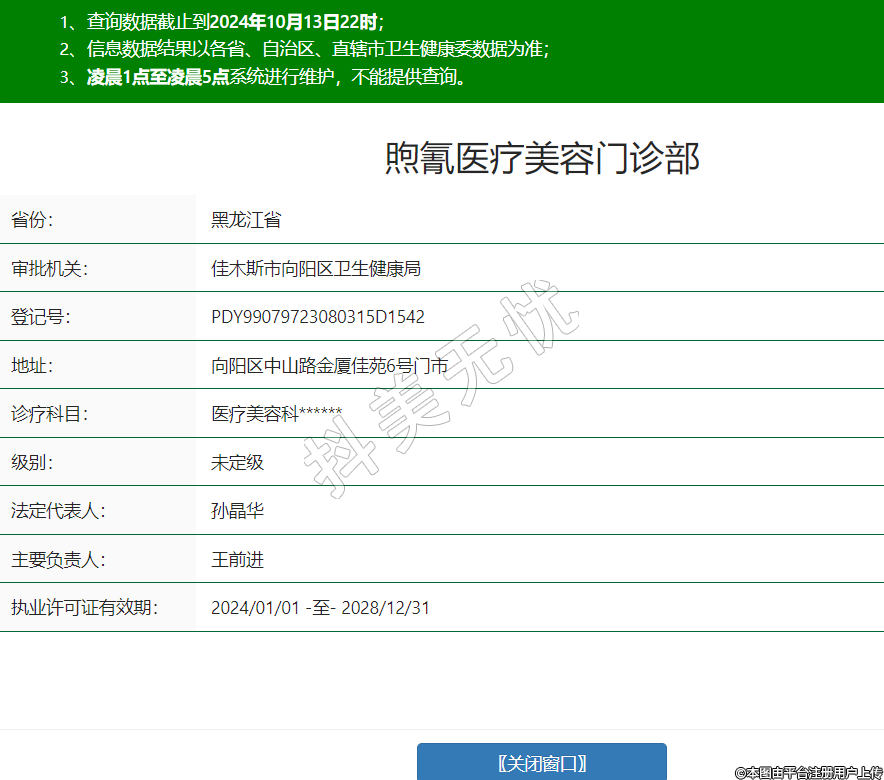The height and width of the screenshot is (780, 884).
Task: Click the 级别 field label
Action: [x=32, y=463]
